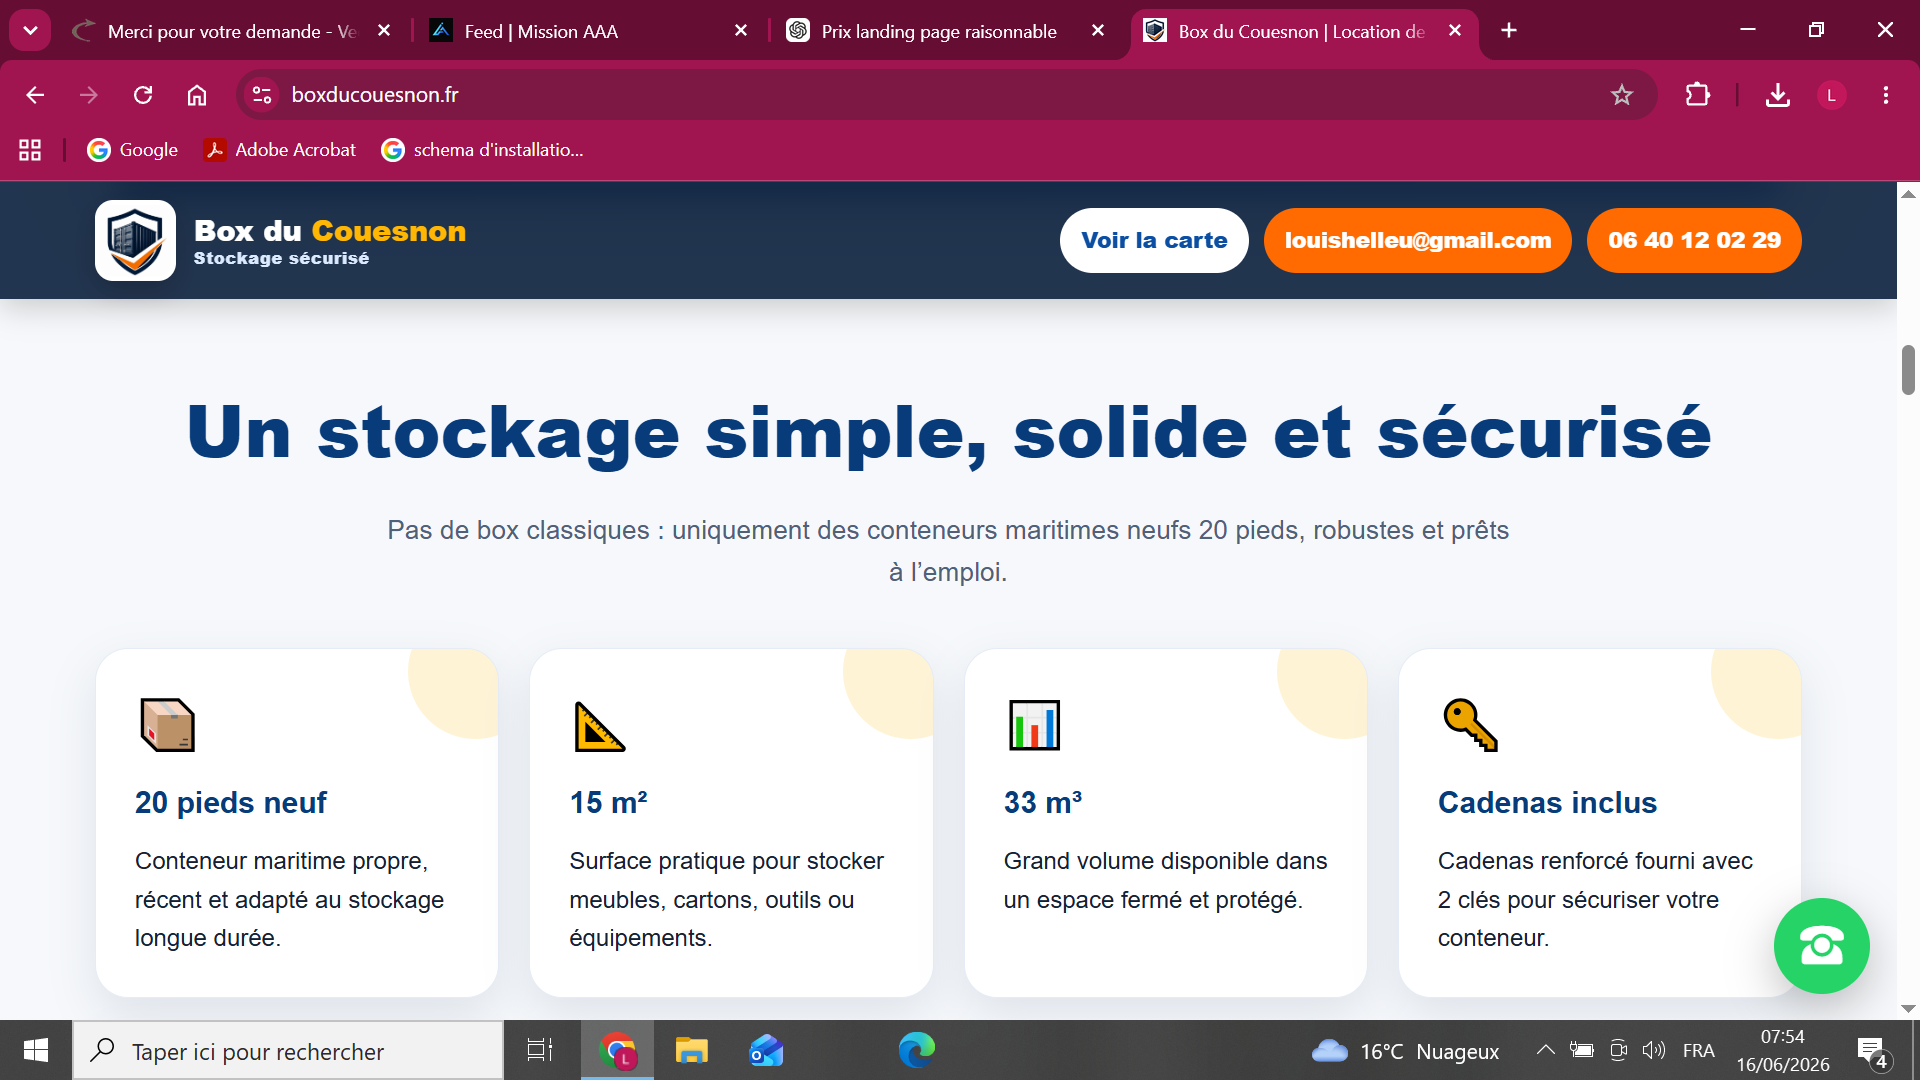
Task: Click the set square ruler icon
Action: [x=600, y=726]
